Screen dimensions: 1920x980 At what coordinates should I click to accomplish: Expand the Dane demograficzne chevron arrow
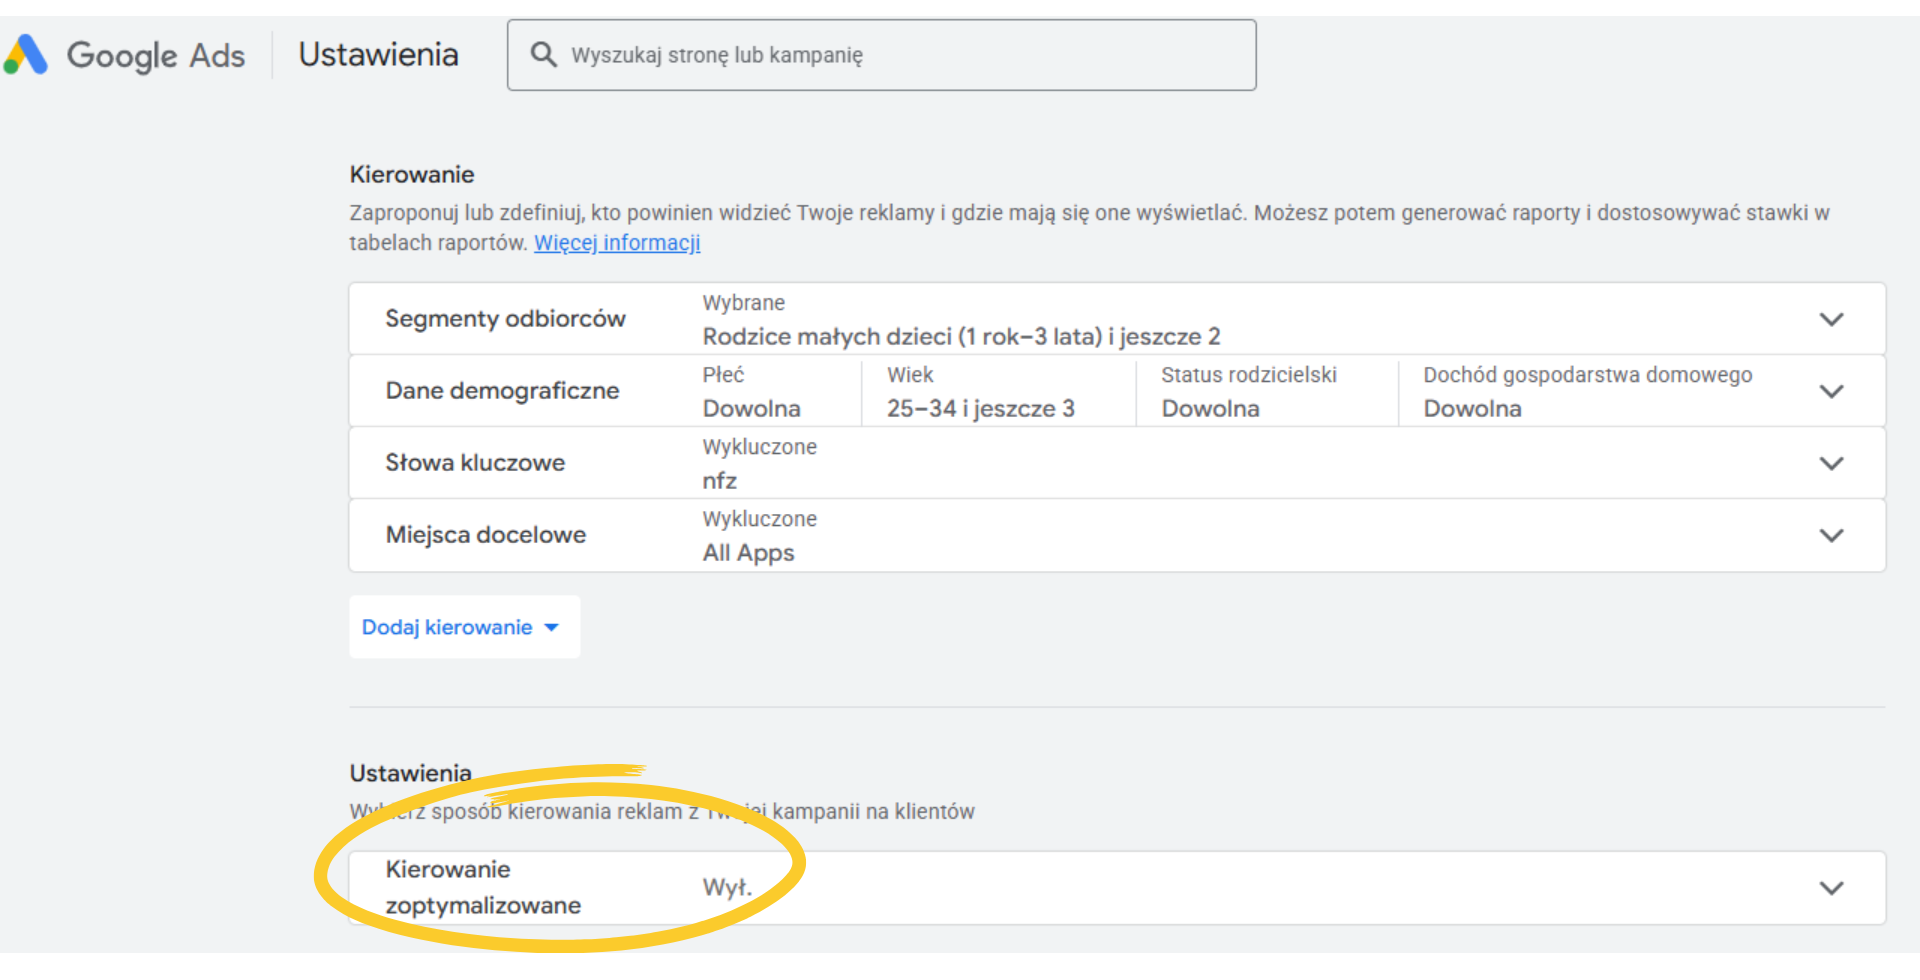[1830, 391]
